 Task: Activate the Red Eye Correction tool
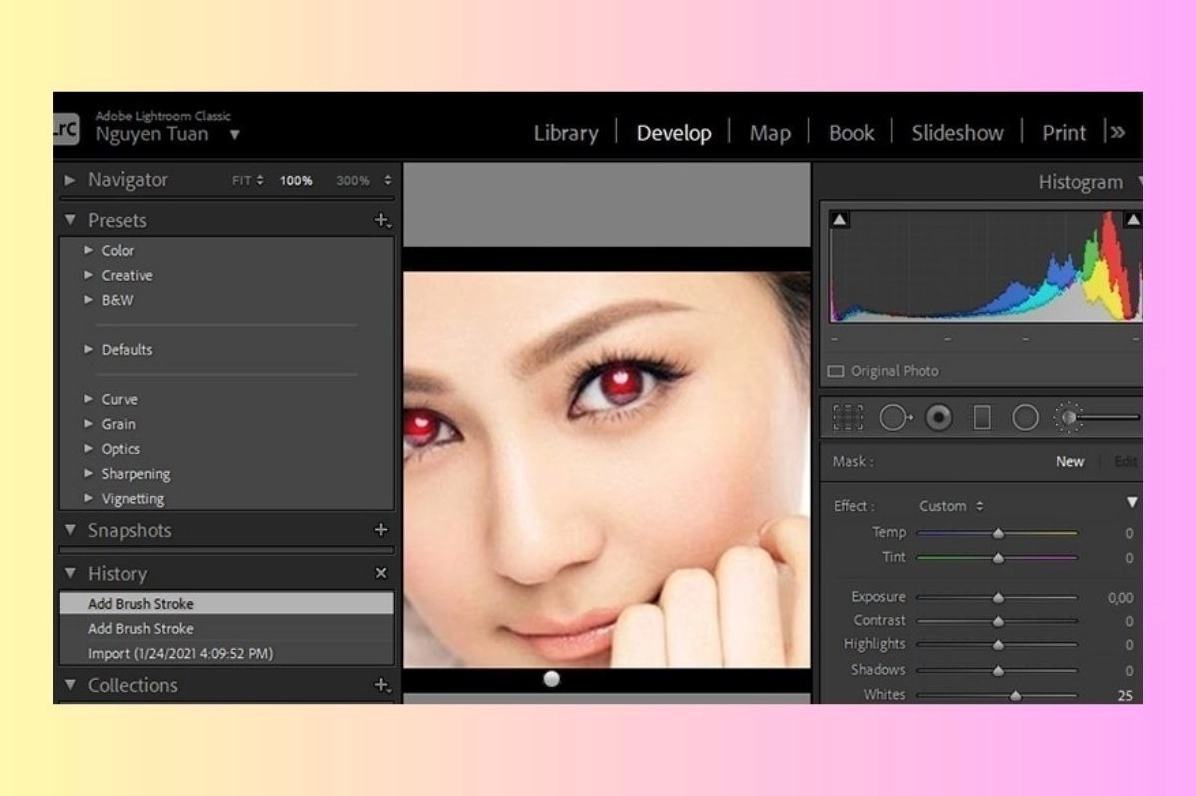(938, 418)
